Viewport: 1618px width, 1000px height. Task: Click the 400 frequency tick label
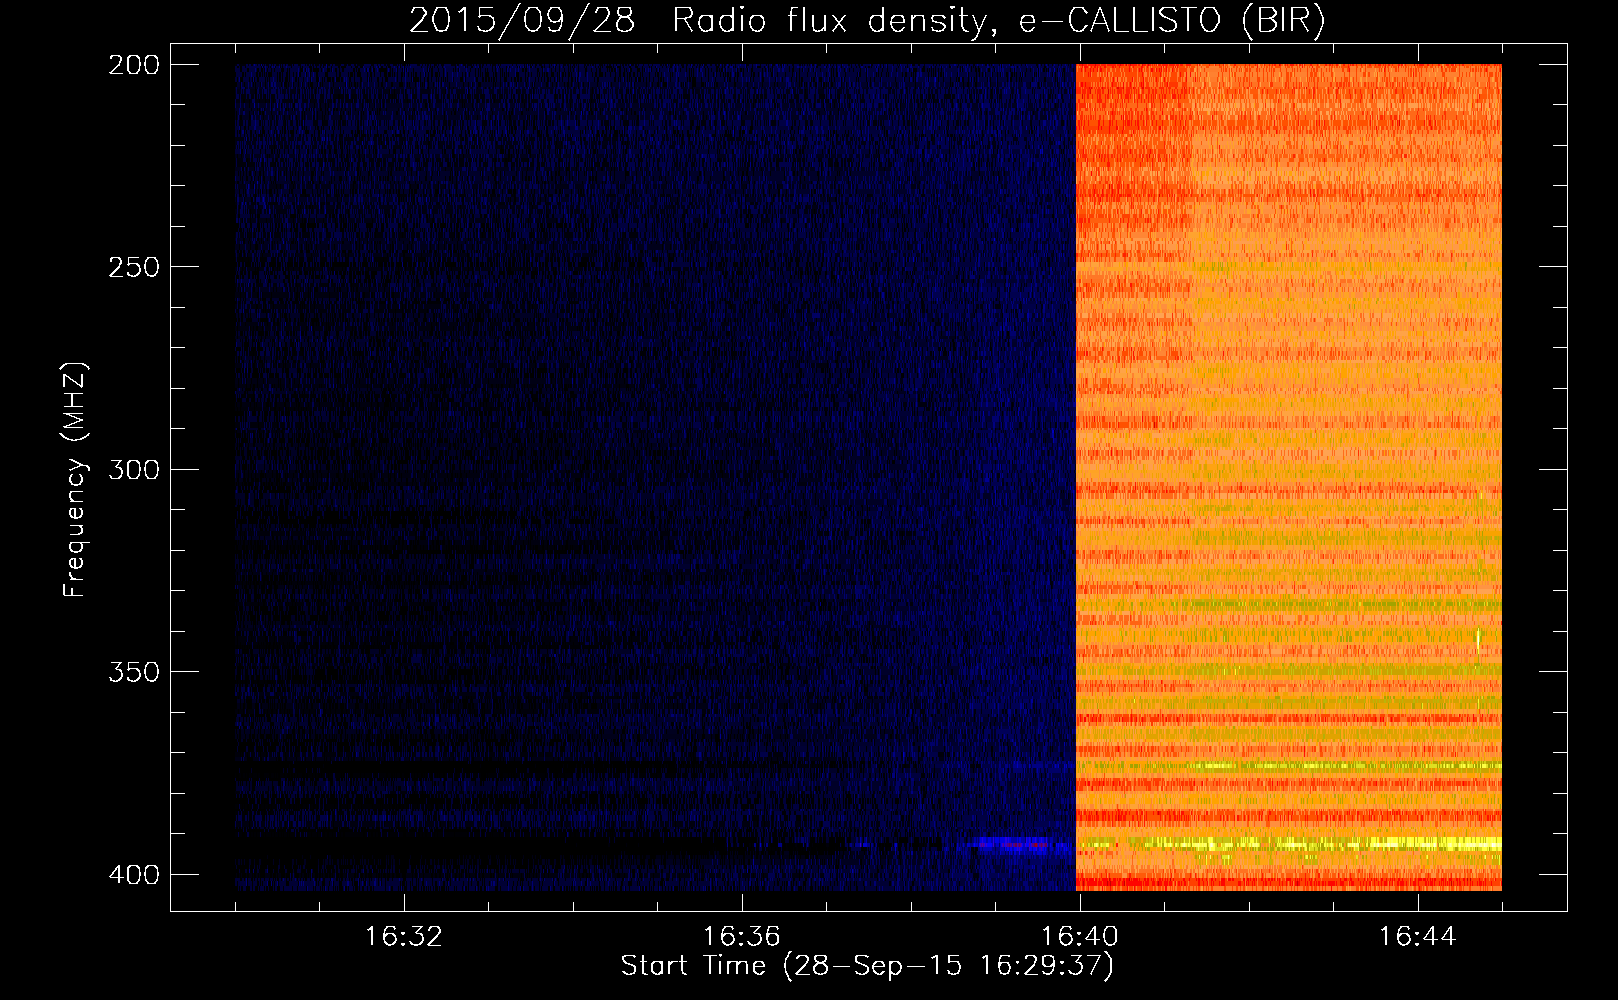tap(133, 874)
